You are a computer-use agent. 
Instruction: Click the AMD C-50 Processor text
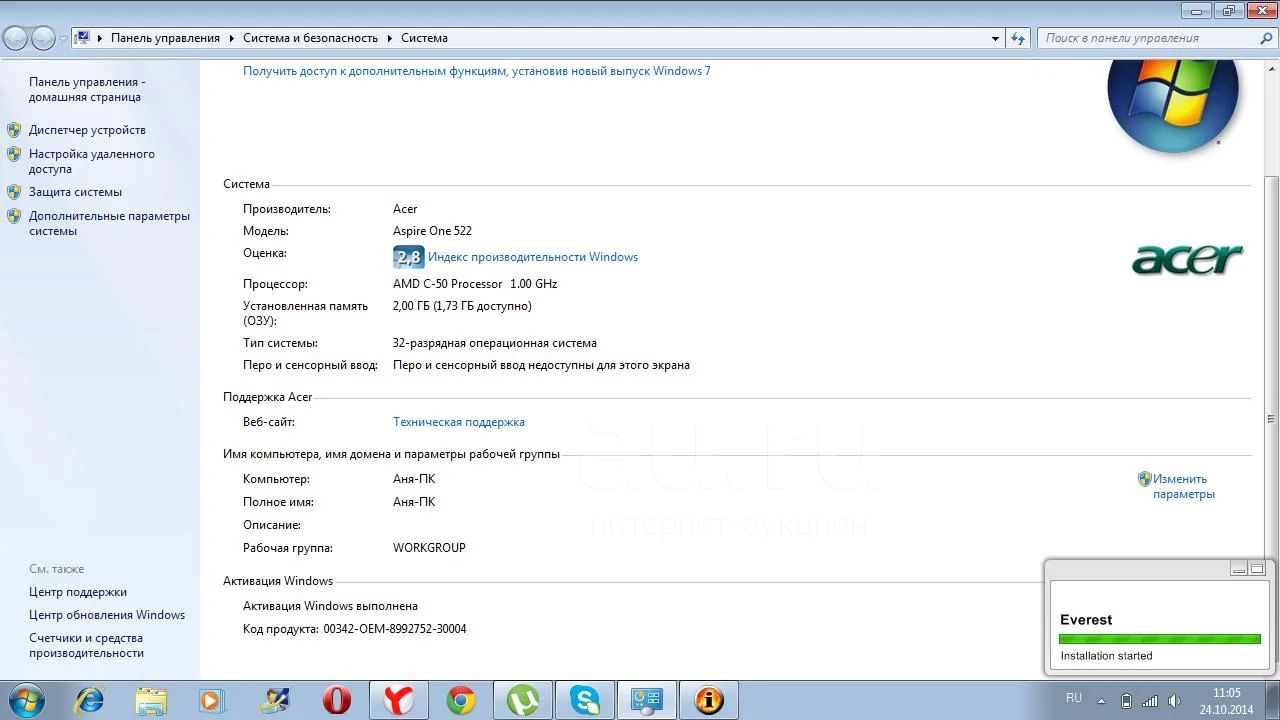click(475, 284)
